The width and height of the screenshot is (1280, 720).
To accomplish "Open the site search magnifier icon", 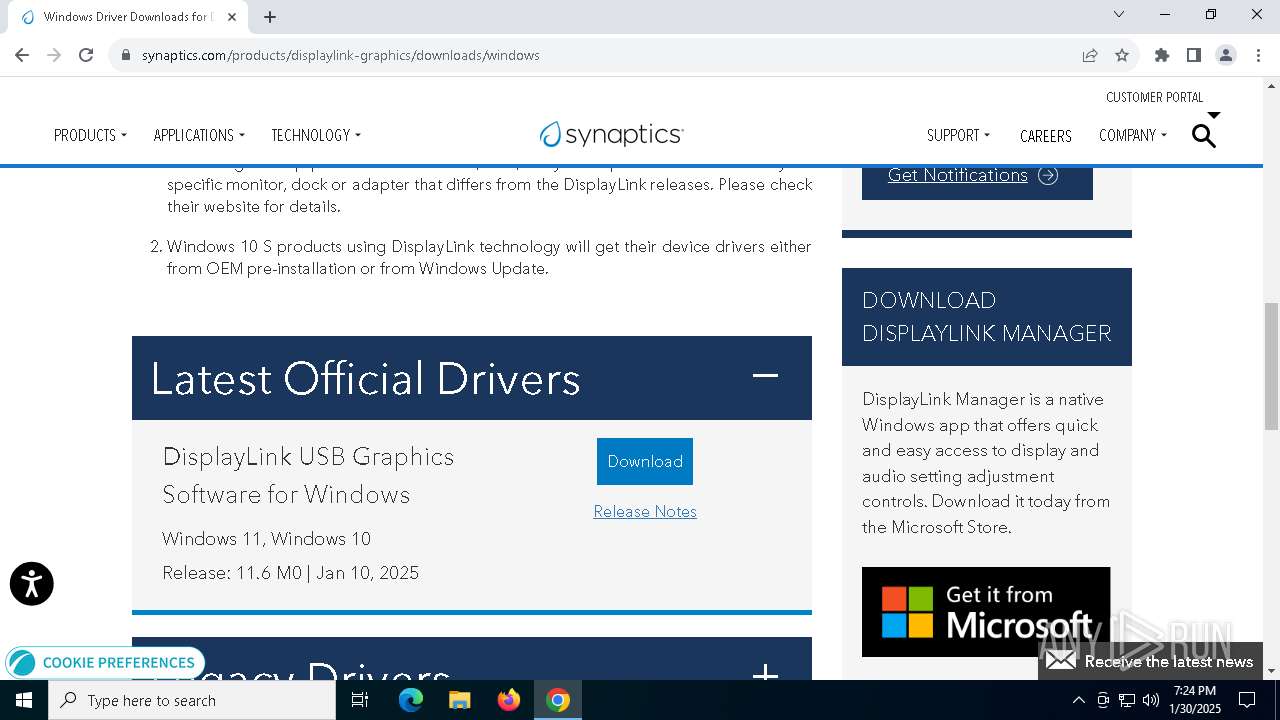I will point(1204,135).
